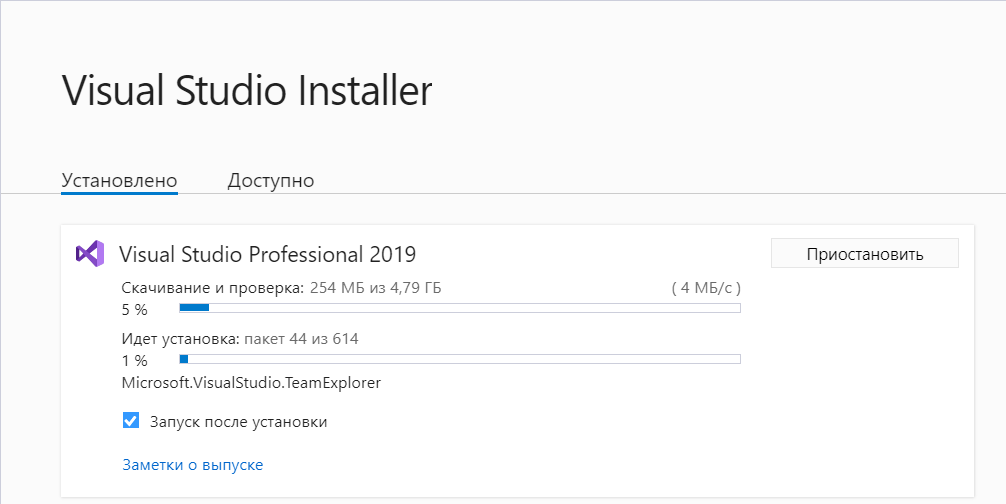Pause installation with the Приостановить button
Screen dimensions: 1006x504
point(865,253)
